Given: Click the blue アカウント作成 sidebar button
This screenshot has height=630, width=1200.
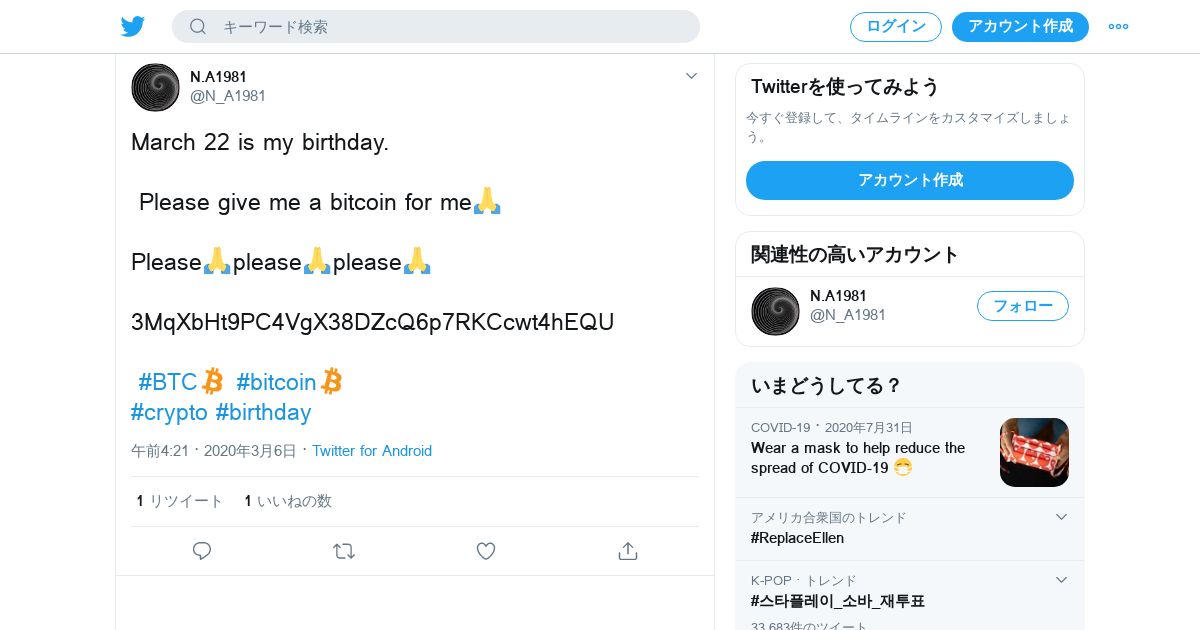Looking at the screenshot, I should (x=909, y=180).
